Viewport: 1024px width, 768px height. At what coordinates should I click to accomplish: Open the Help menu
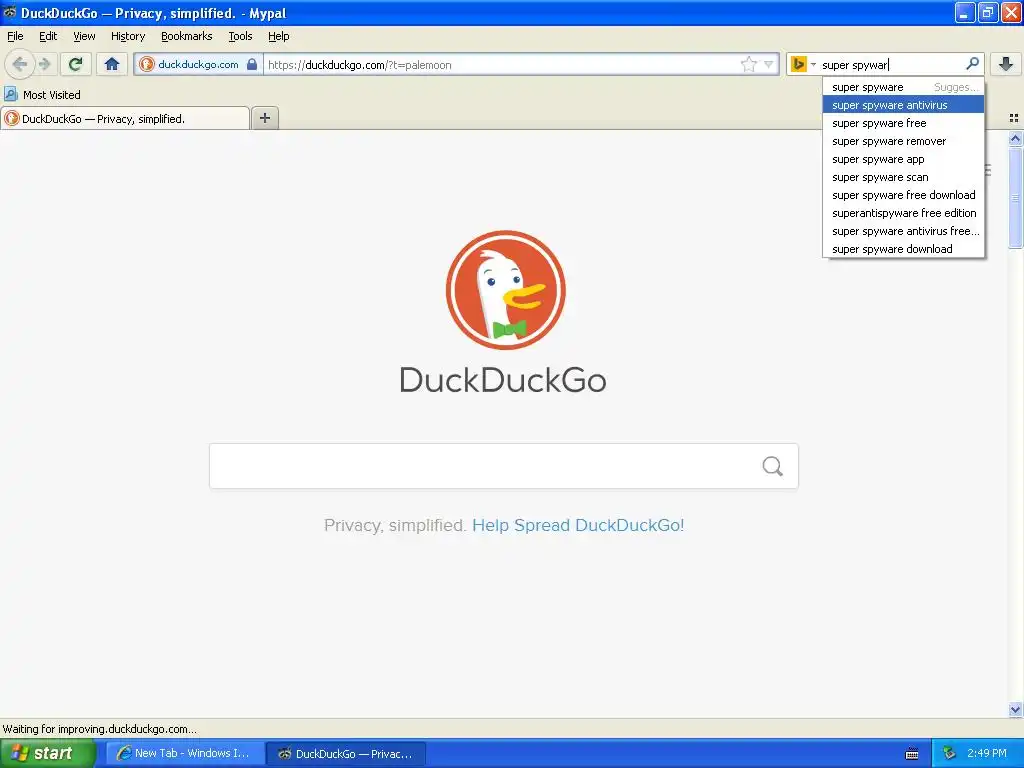(278, 36)
